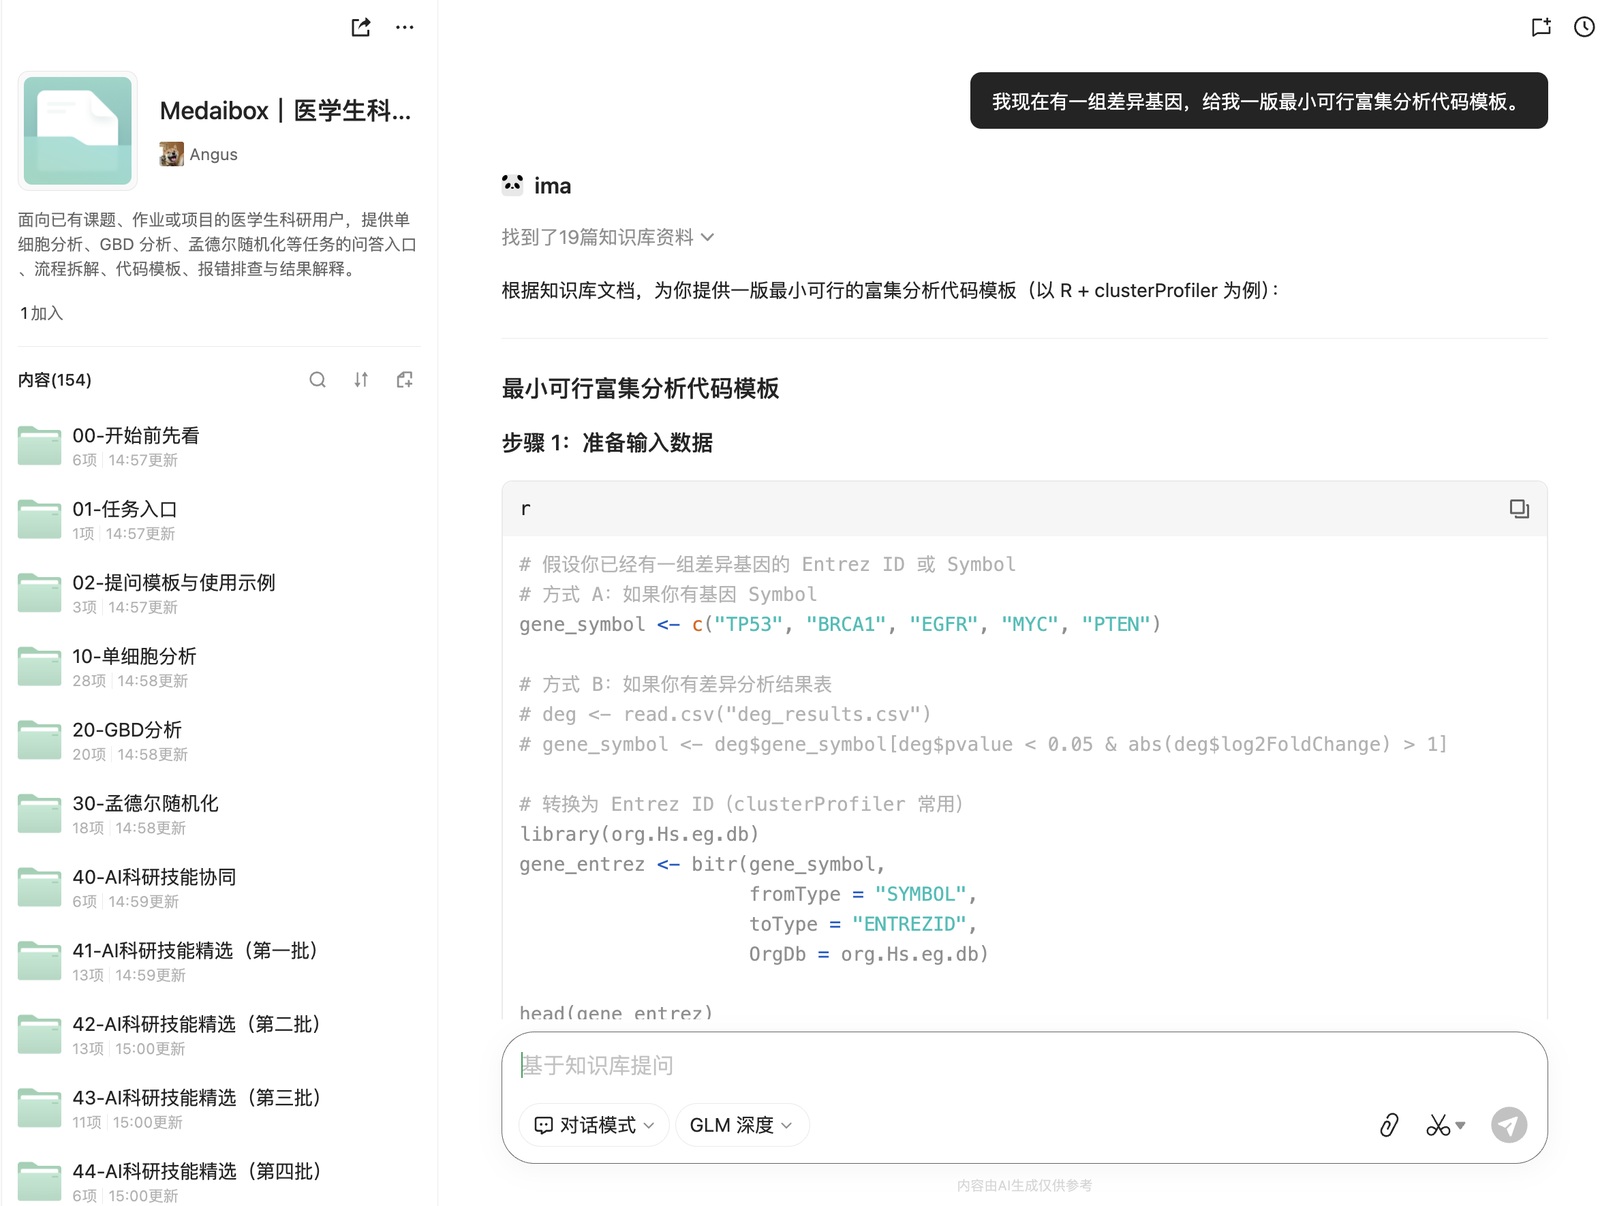Viewport: 1600px width, 1206px height.
Task: Open the 20-GBD分析 folder
Action: 218,740
